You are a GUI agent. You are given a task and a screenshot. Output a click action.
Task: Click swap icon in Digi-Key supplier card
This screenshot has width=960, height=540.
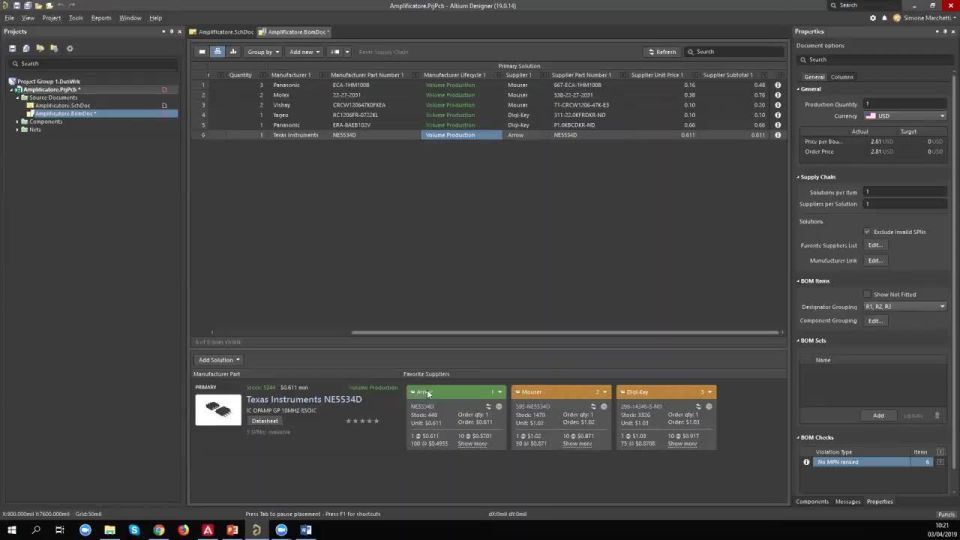[x=698, y=407]
